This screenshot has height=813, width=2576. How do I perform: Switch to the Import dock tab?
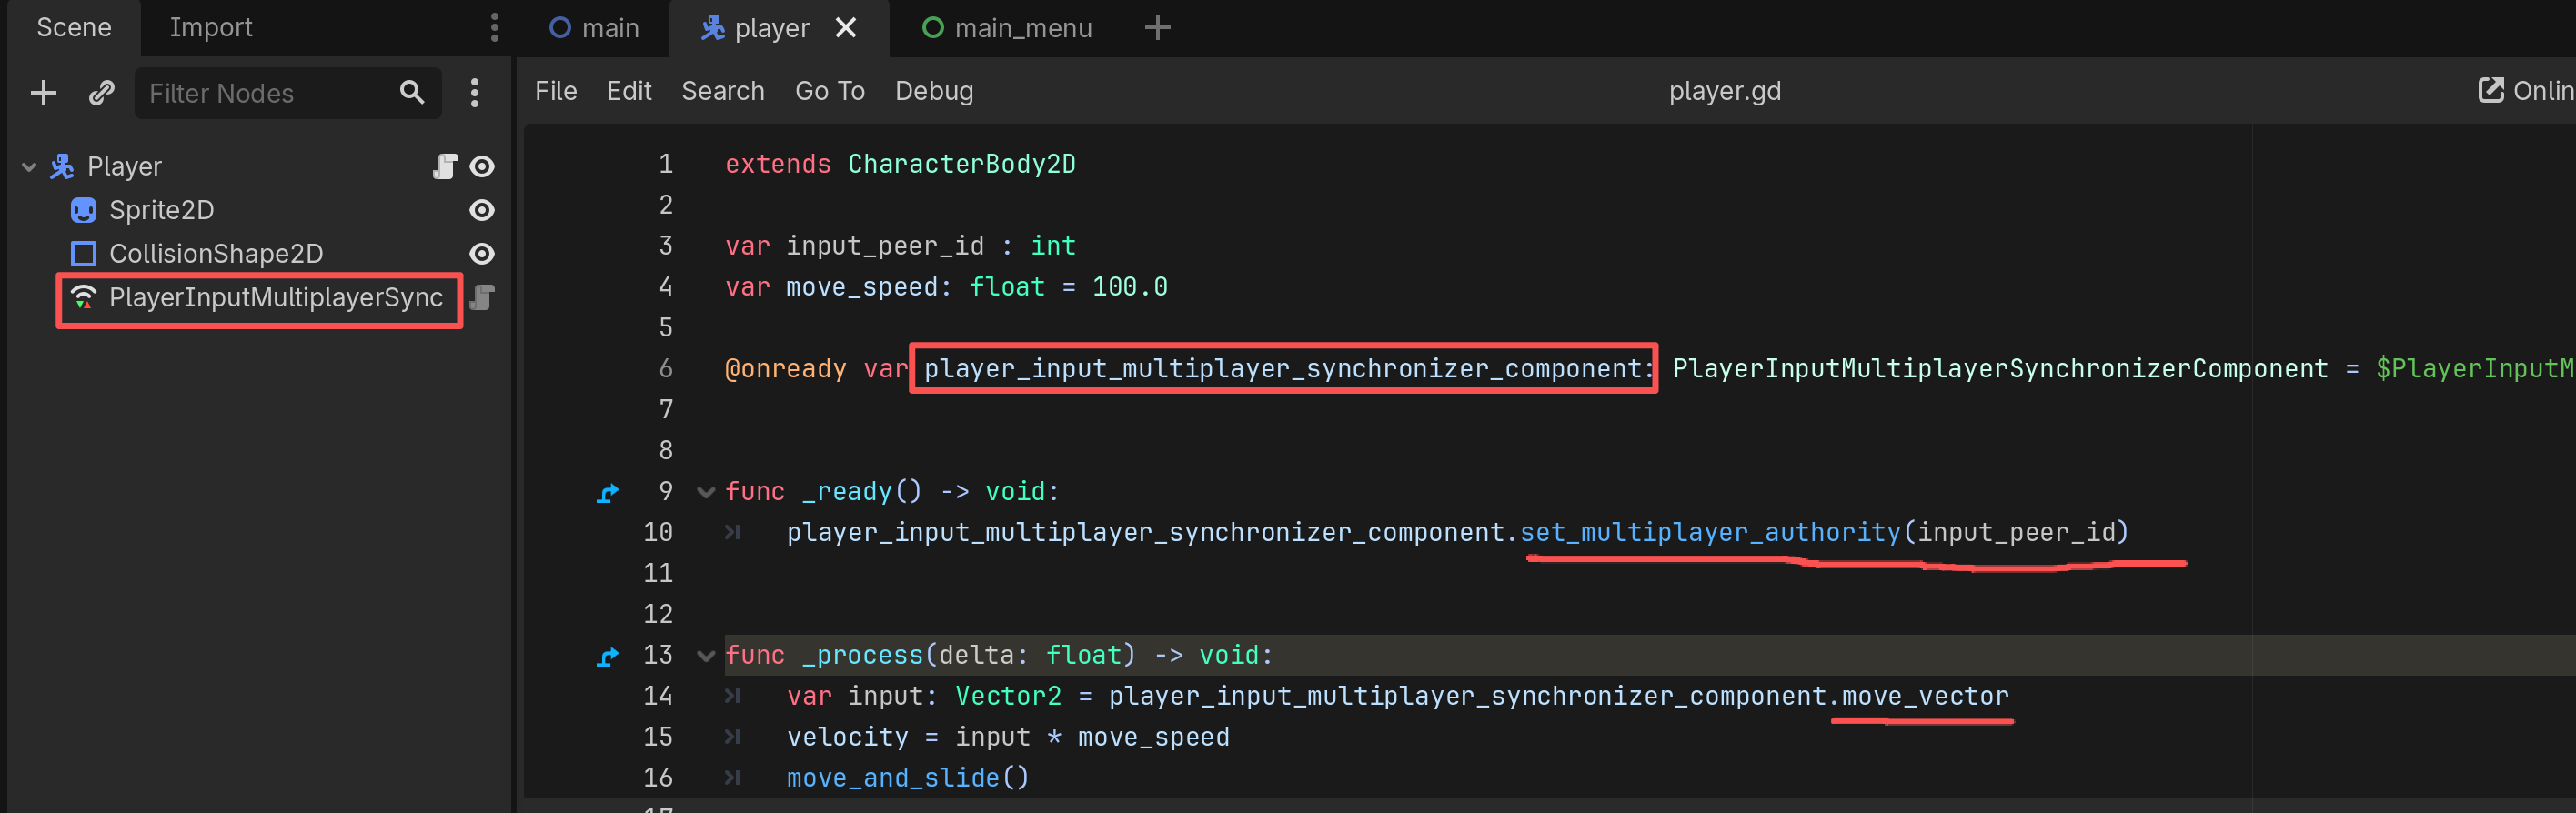coord(210,28)
